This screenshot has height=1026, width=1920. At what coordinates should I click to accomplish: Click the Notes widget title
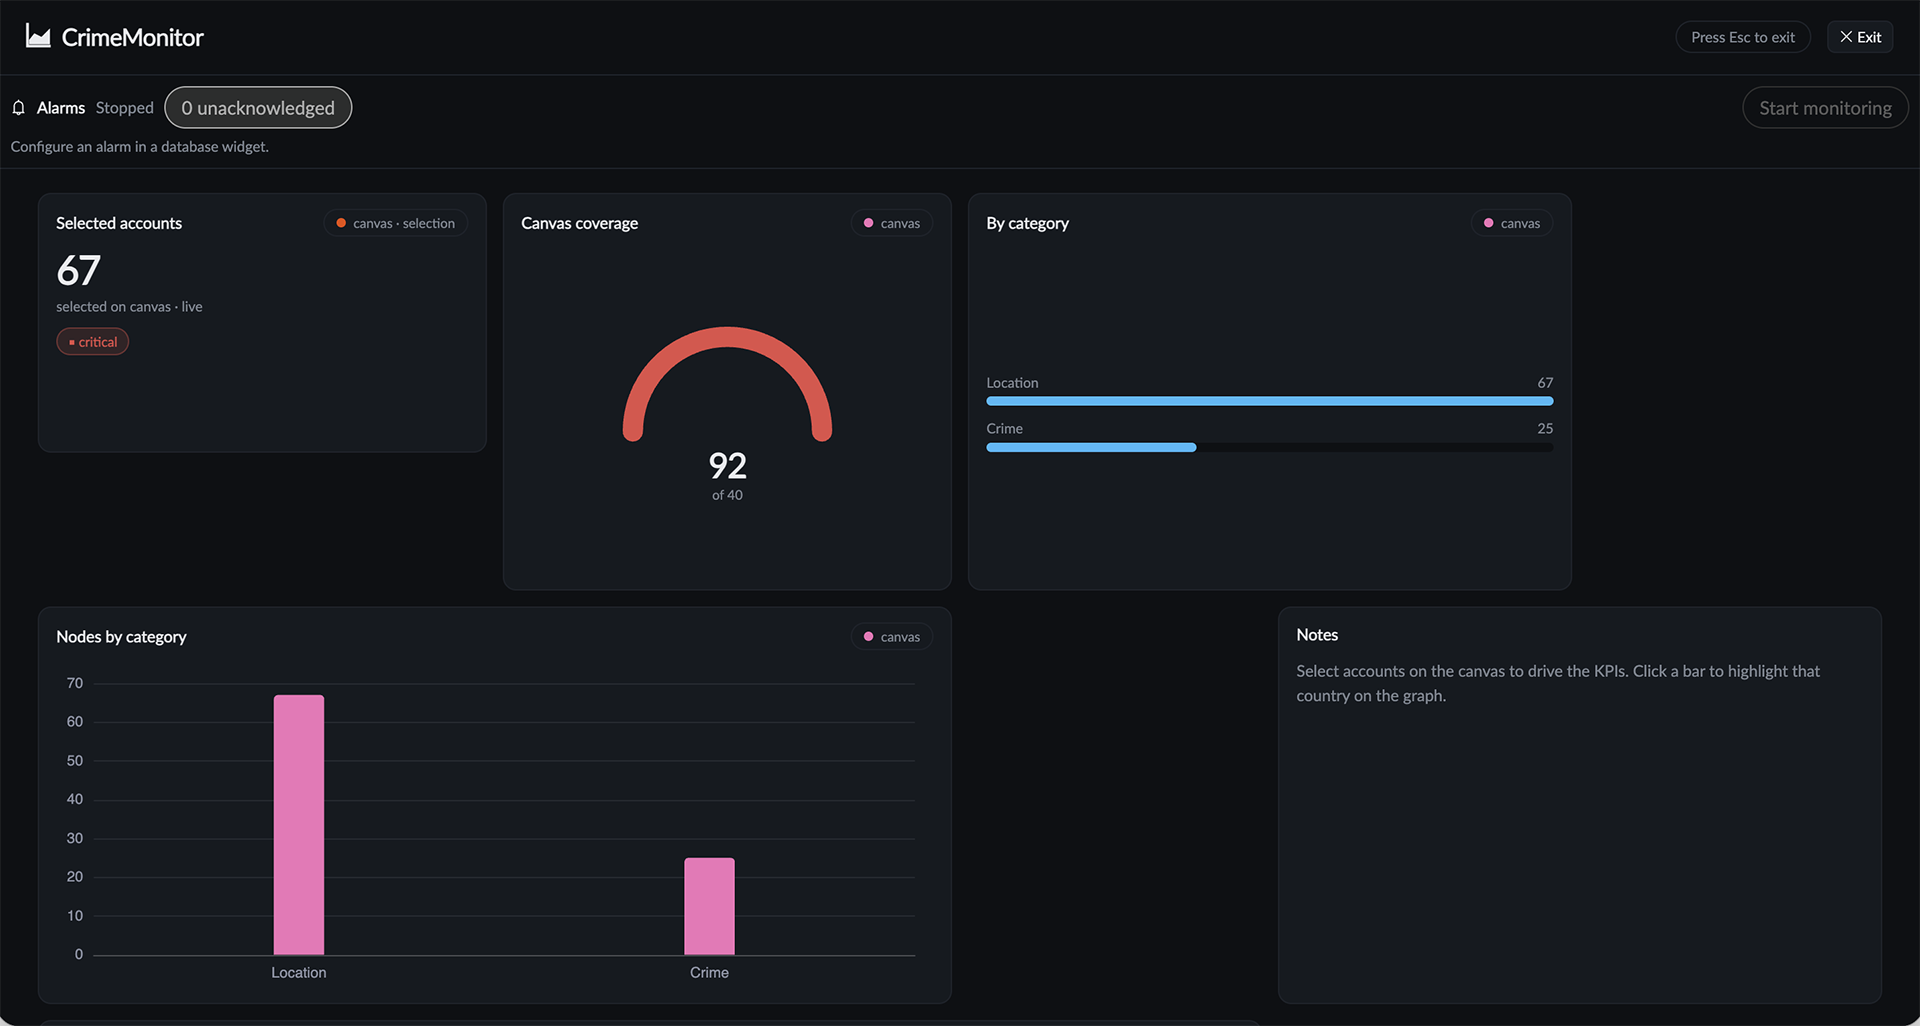coord(1317,635)
